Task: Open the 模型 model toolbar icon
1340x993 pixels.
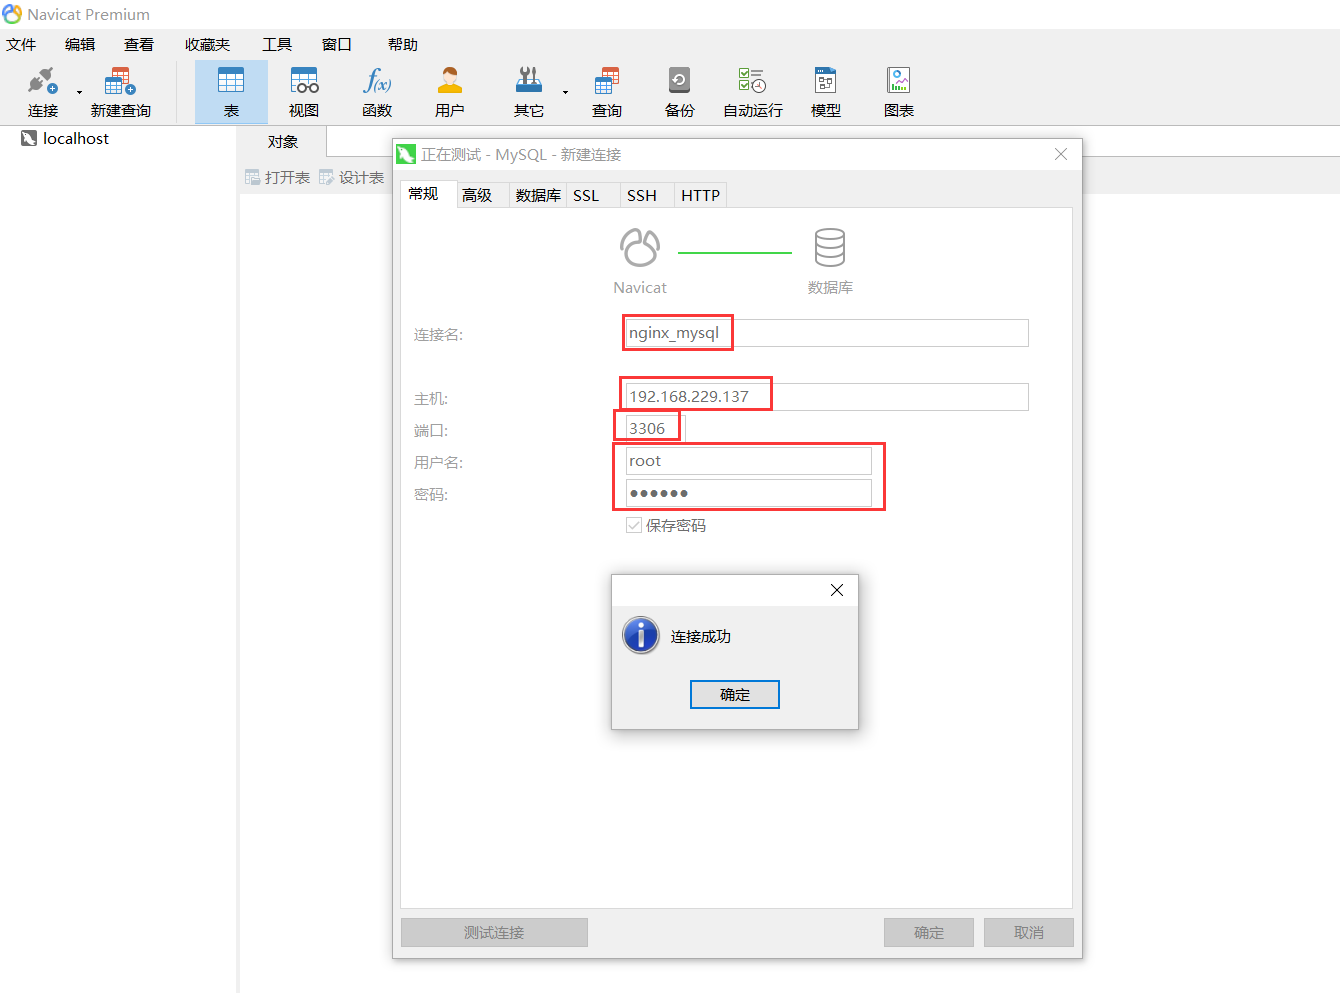Action: (826, 91)
